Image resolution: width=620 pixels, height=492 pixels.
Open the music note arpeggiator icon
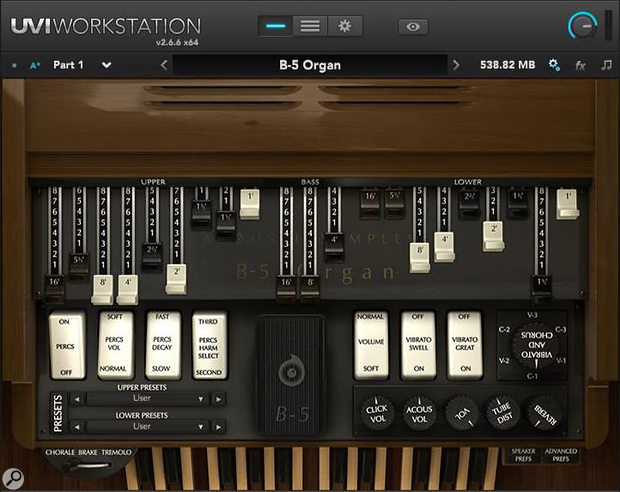[606, 65]
